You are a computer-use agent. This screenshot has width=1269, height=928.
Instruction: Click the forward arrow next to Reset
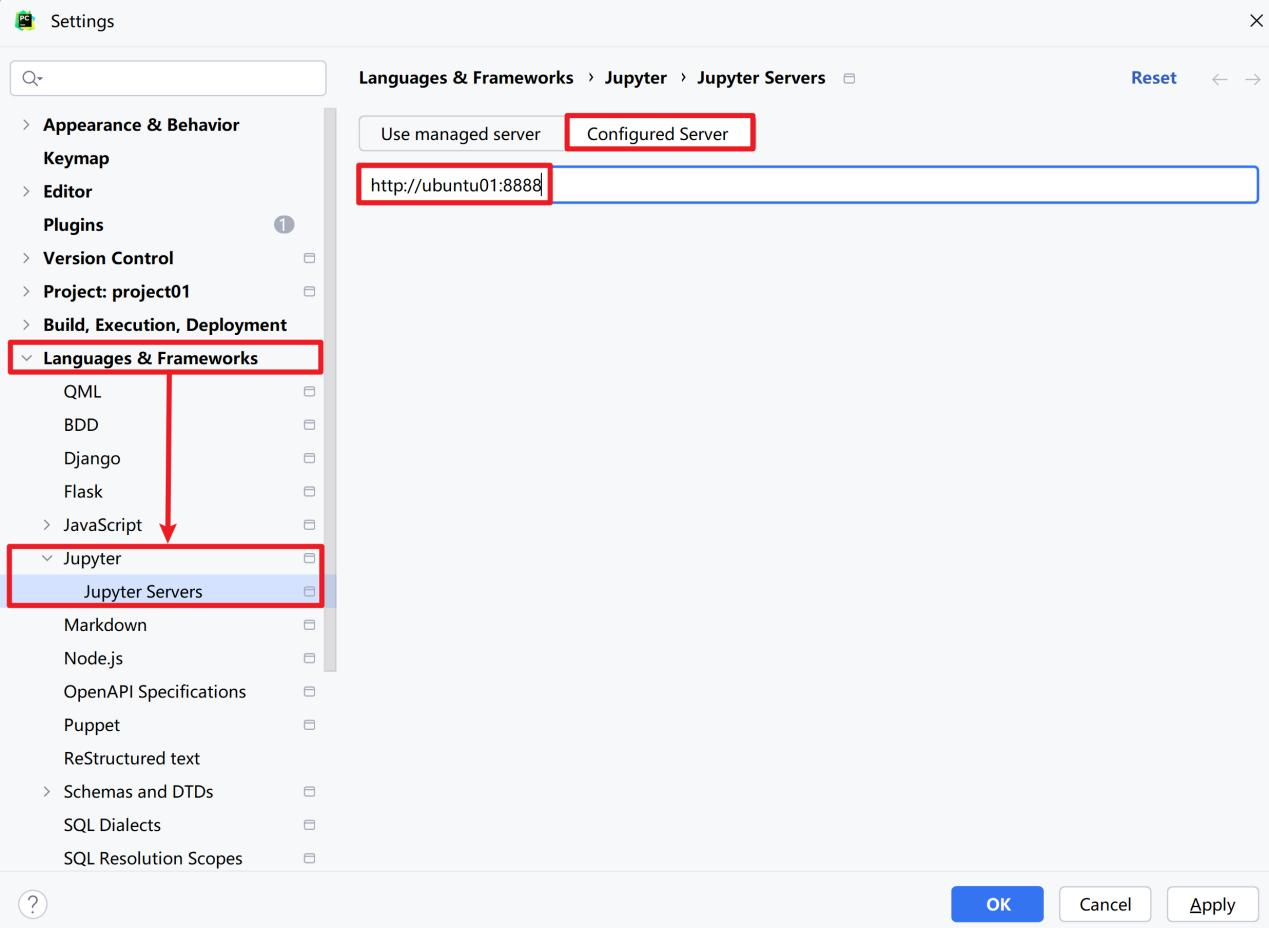click(1252, 79)
